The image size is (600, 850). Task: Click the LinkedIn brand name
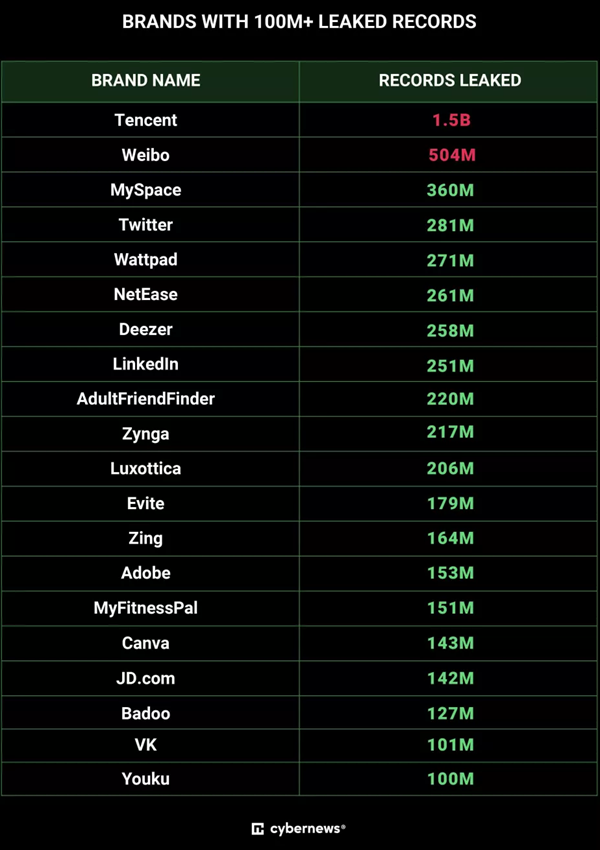[x=146, y=364]
